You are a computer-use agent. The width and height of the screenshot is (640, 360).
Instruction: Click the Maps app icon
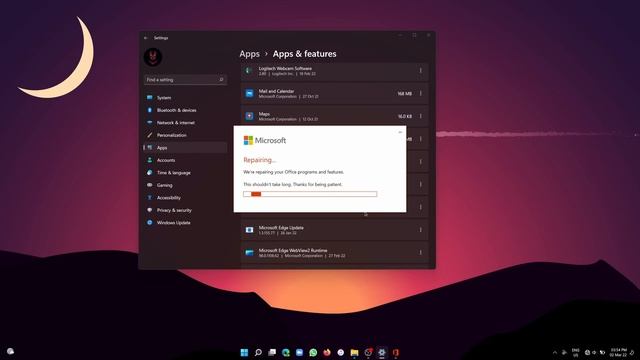click(249, 116)
